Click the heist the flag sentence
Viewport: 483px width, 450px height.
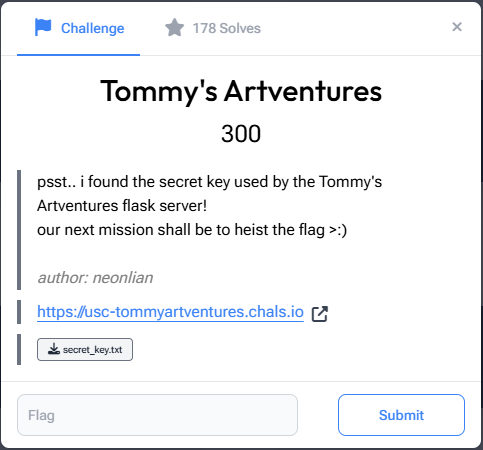192,230
